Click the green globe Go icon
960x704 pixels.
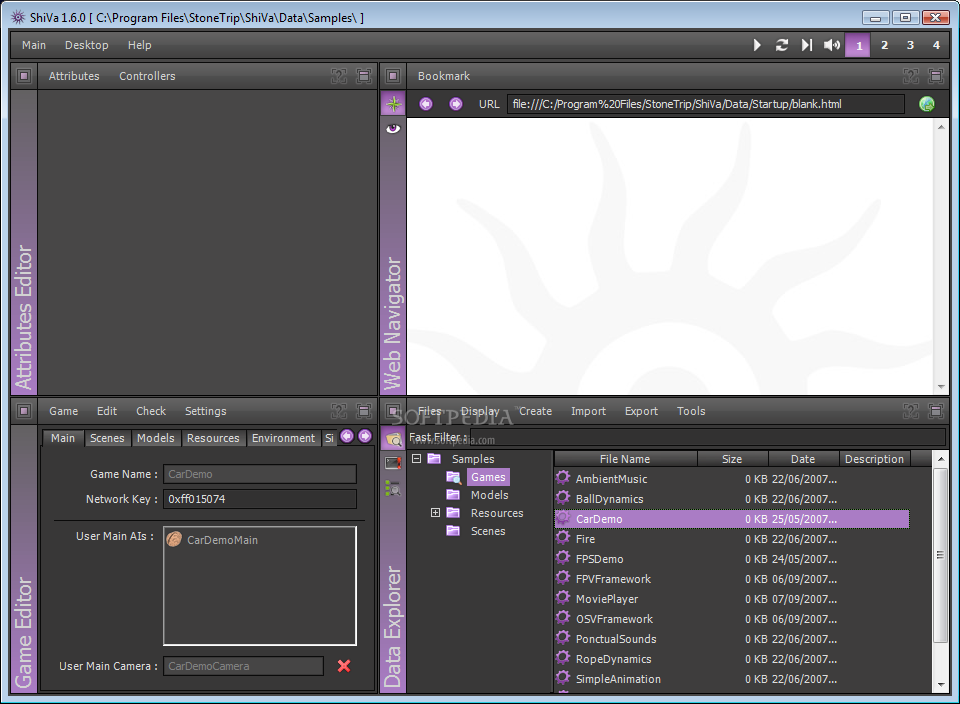click(x=927, y=104)
